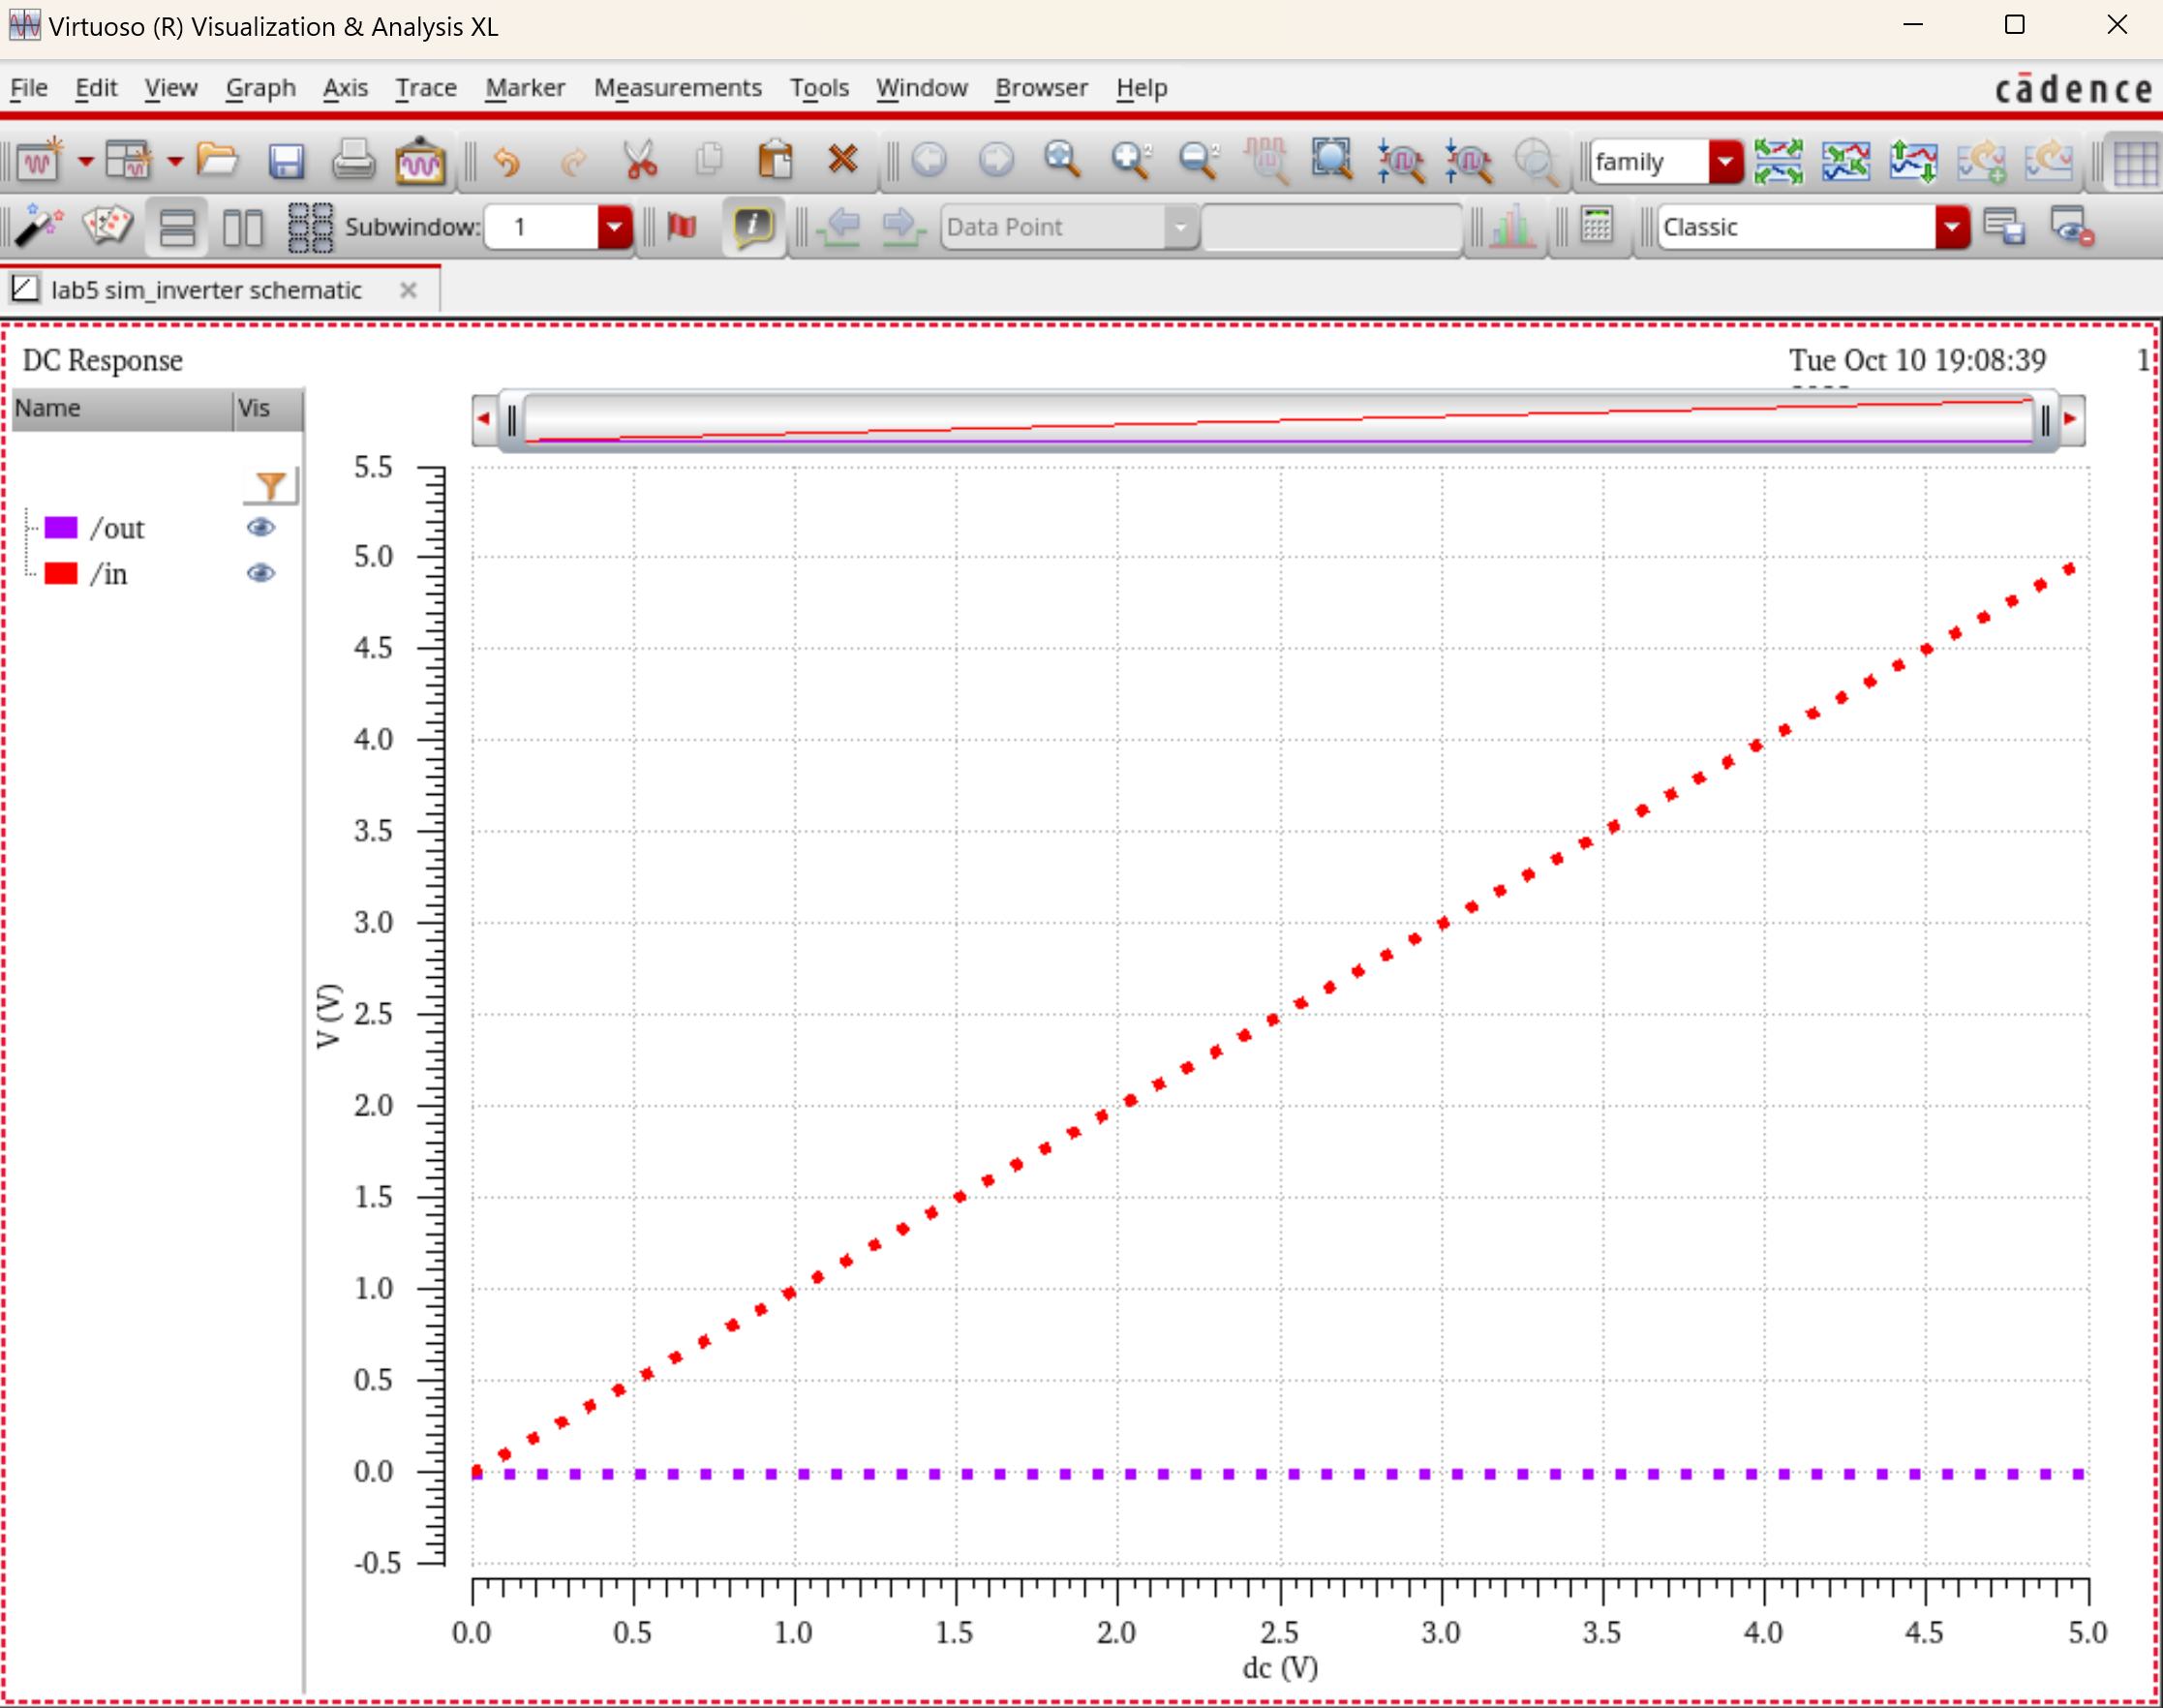Hide the /in trace with eye icon
Image resolution: width=2163 pixels, height=1708 pixels.
(x=260, y=573)
